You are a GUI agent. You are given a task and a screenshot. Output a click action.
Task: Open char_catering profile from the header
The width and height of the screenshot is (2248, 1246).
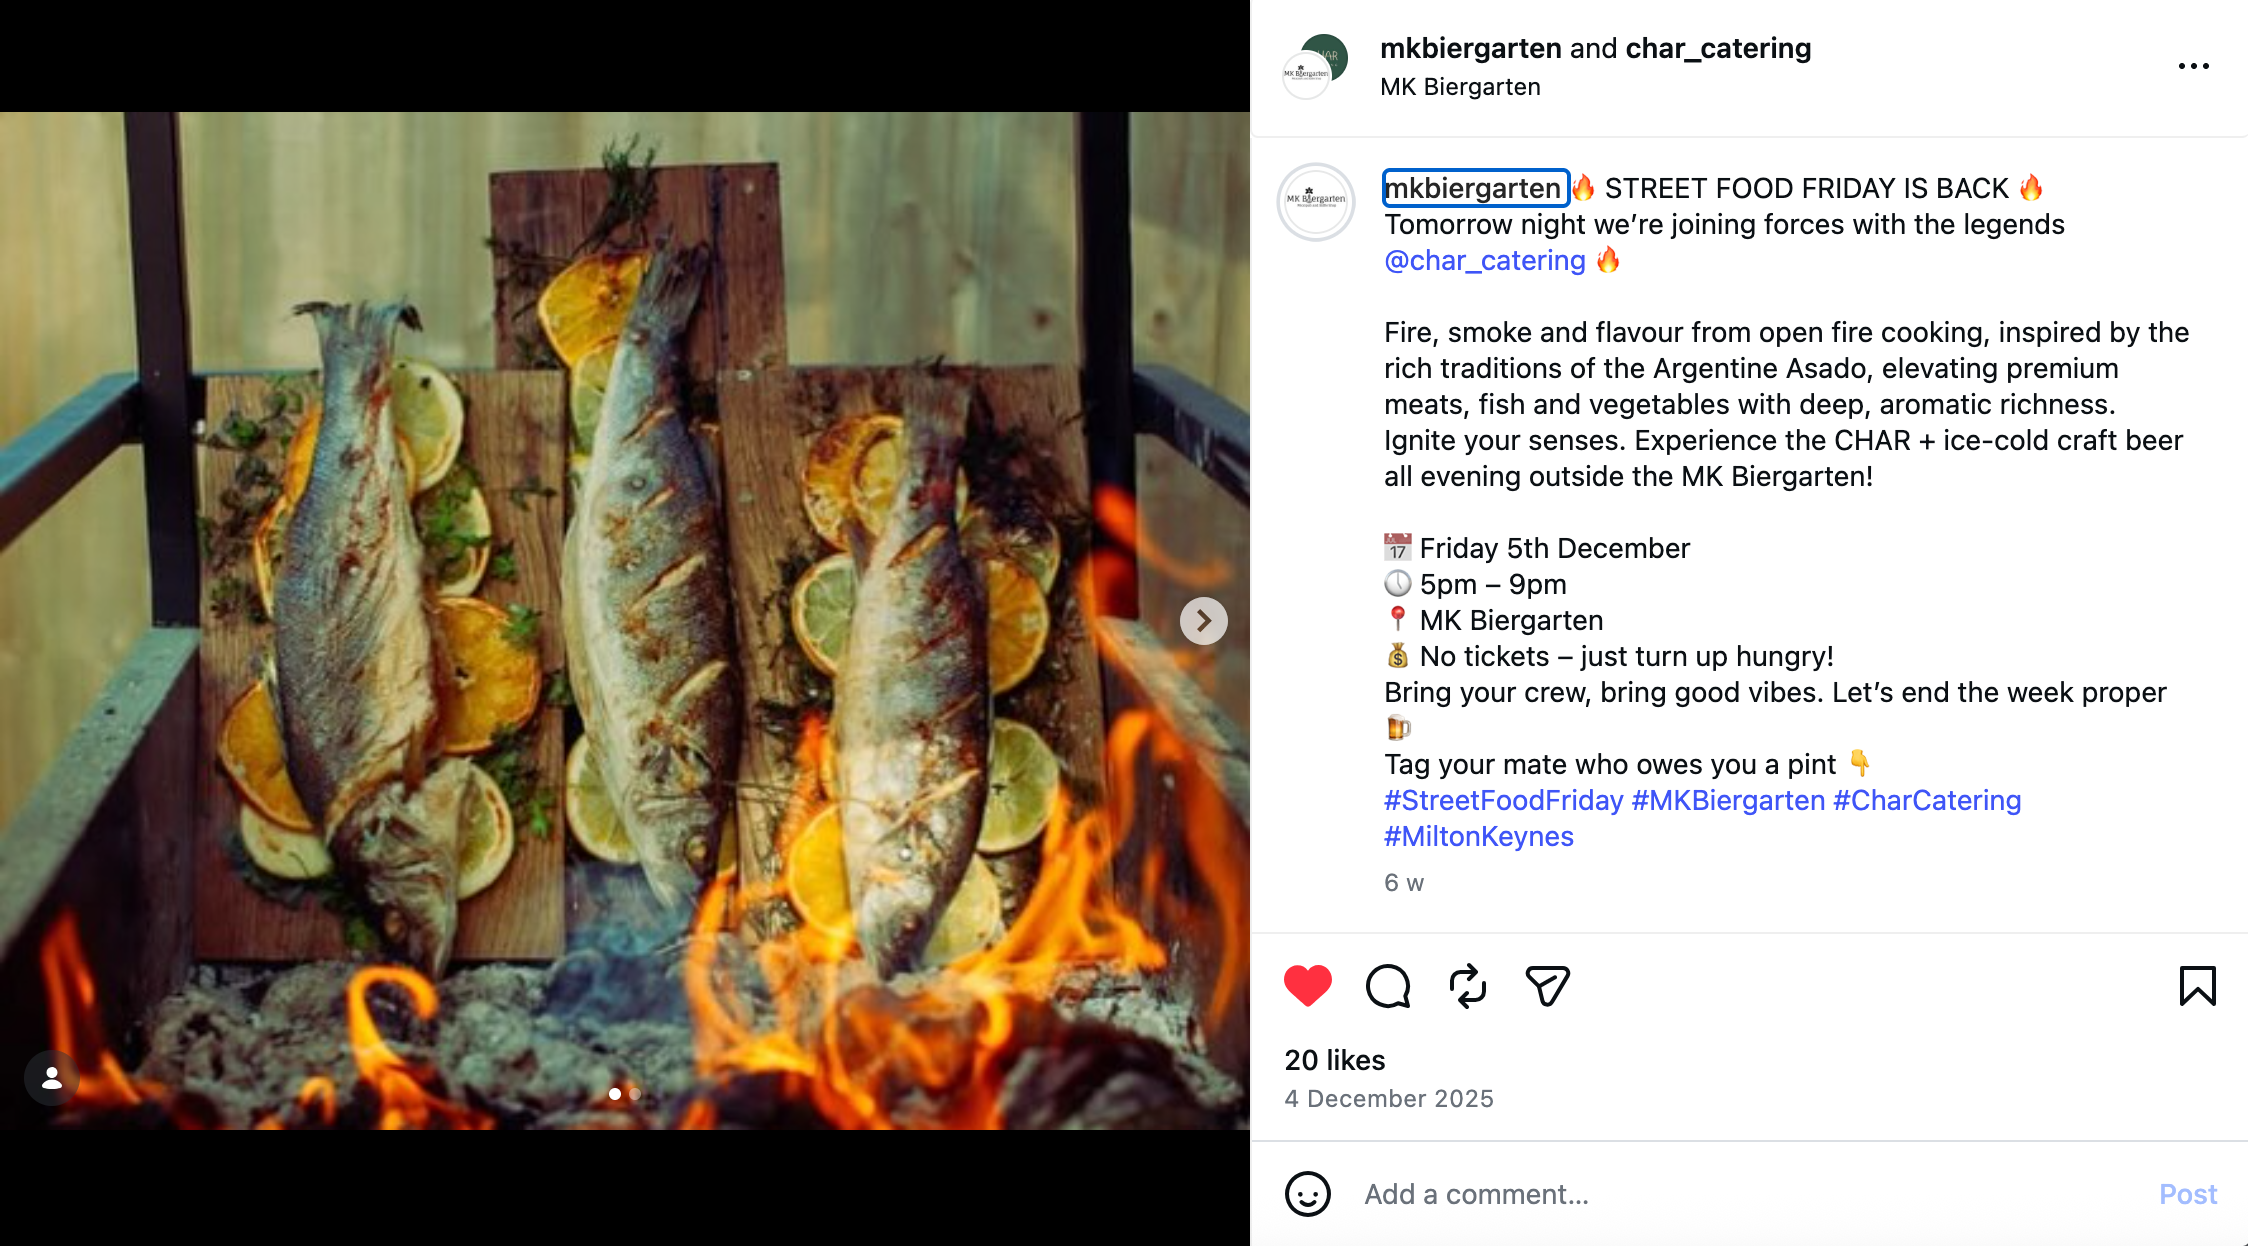(x=1718, y=48)
